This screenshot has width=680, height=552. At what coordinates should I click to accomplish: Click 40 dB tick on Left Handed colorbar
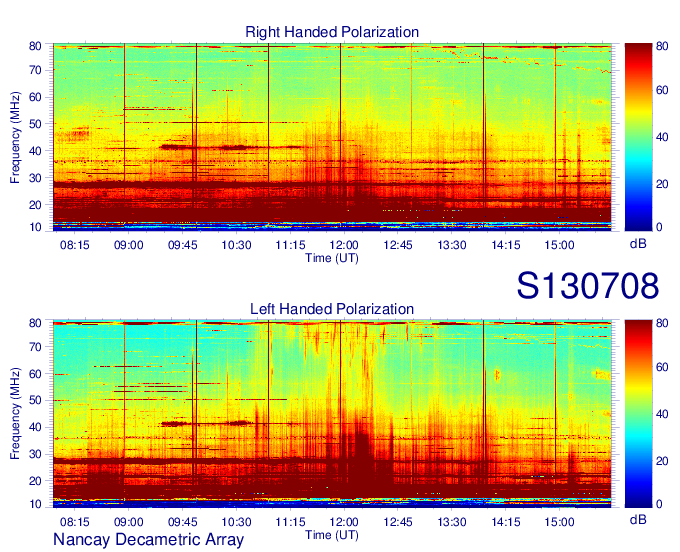tap(662, 414)
